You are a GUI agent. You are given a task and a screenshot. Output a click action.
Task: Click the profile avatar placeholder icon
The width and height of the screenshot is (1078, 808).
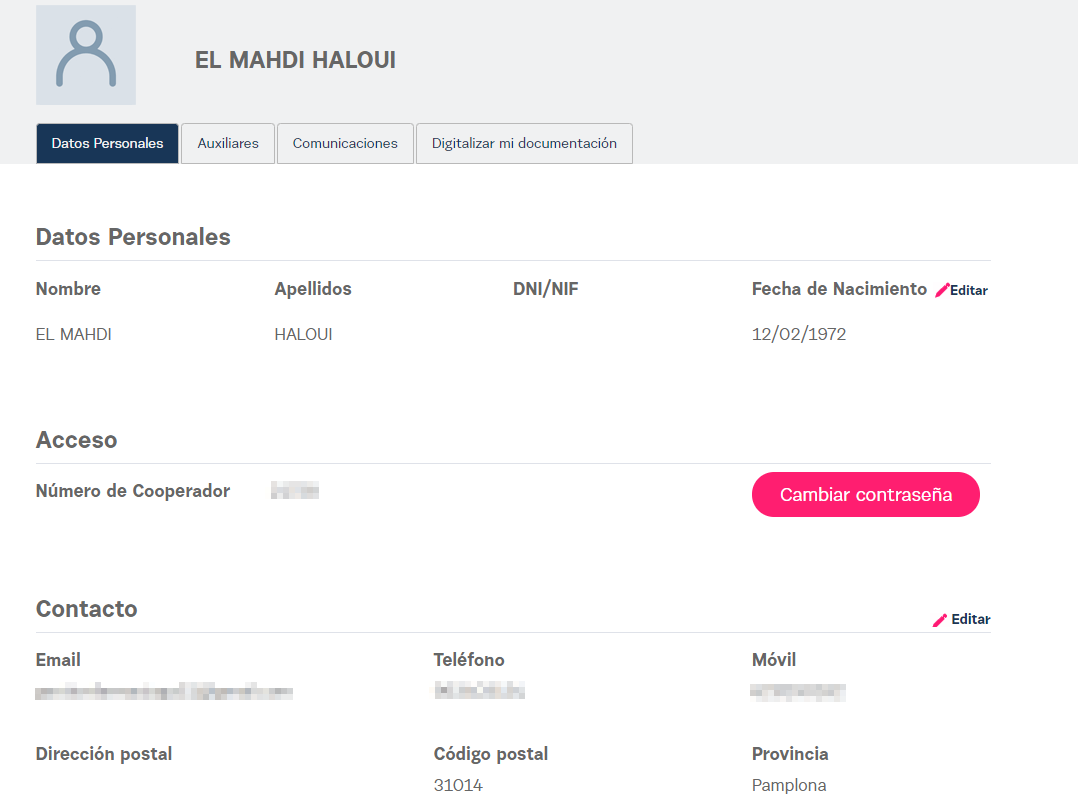point(86,55)
